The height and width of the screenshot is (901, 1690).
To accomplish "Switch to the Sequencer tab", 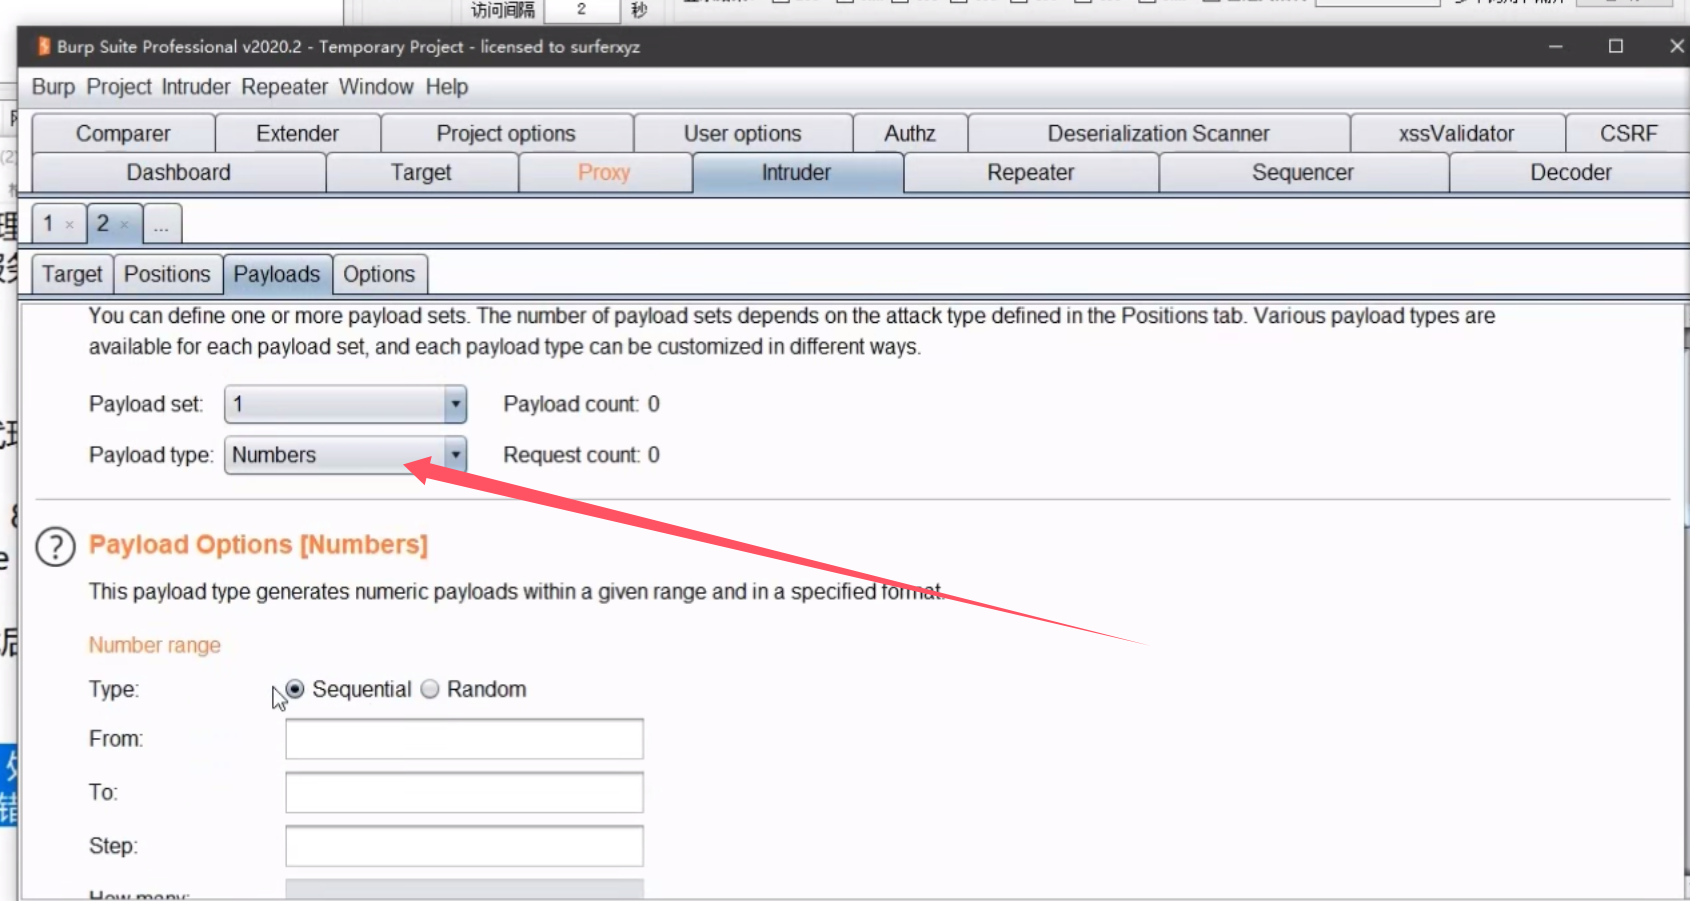I will [1302, 172].
